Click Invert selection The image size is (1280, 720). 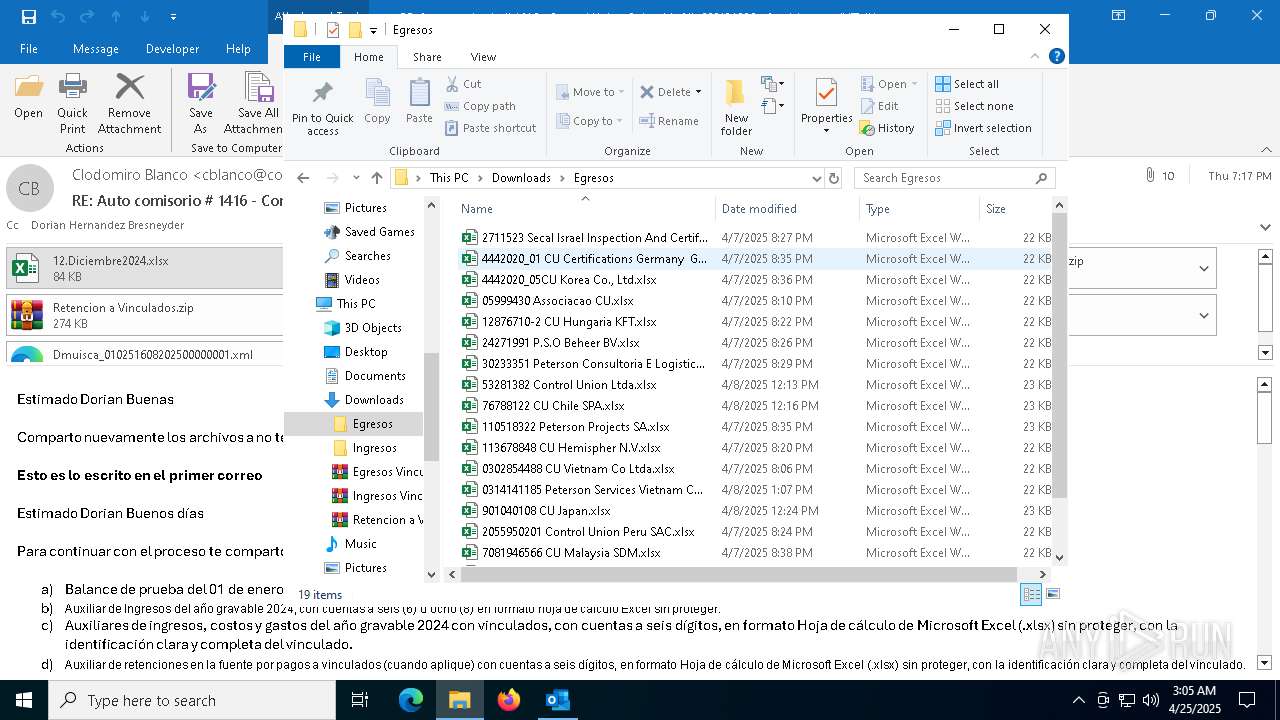983,128
